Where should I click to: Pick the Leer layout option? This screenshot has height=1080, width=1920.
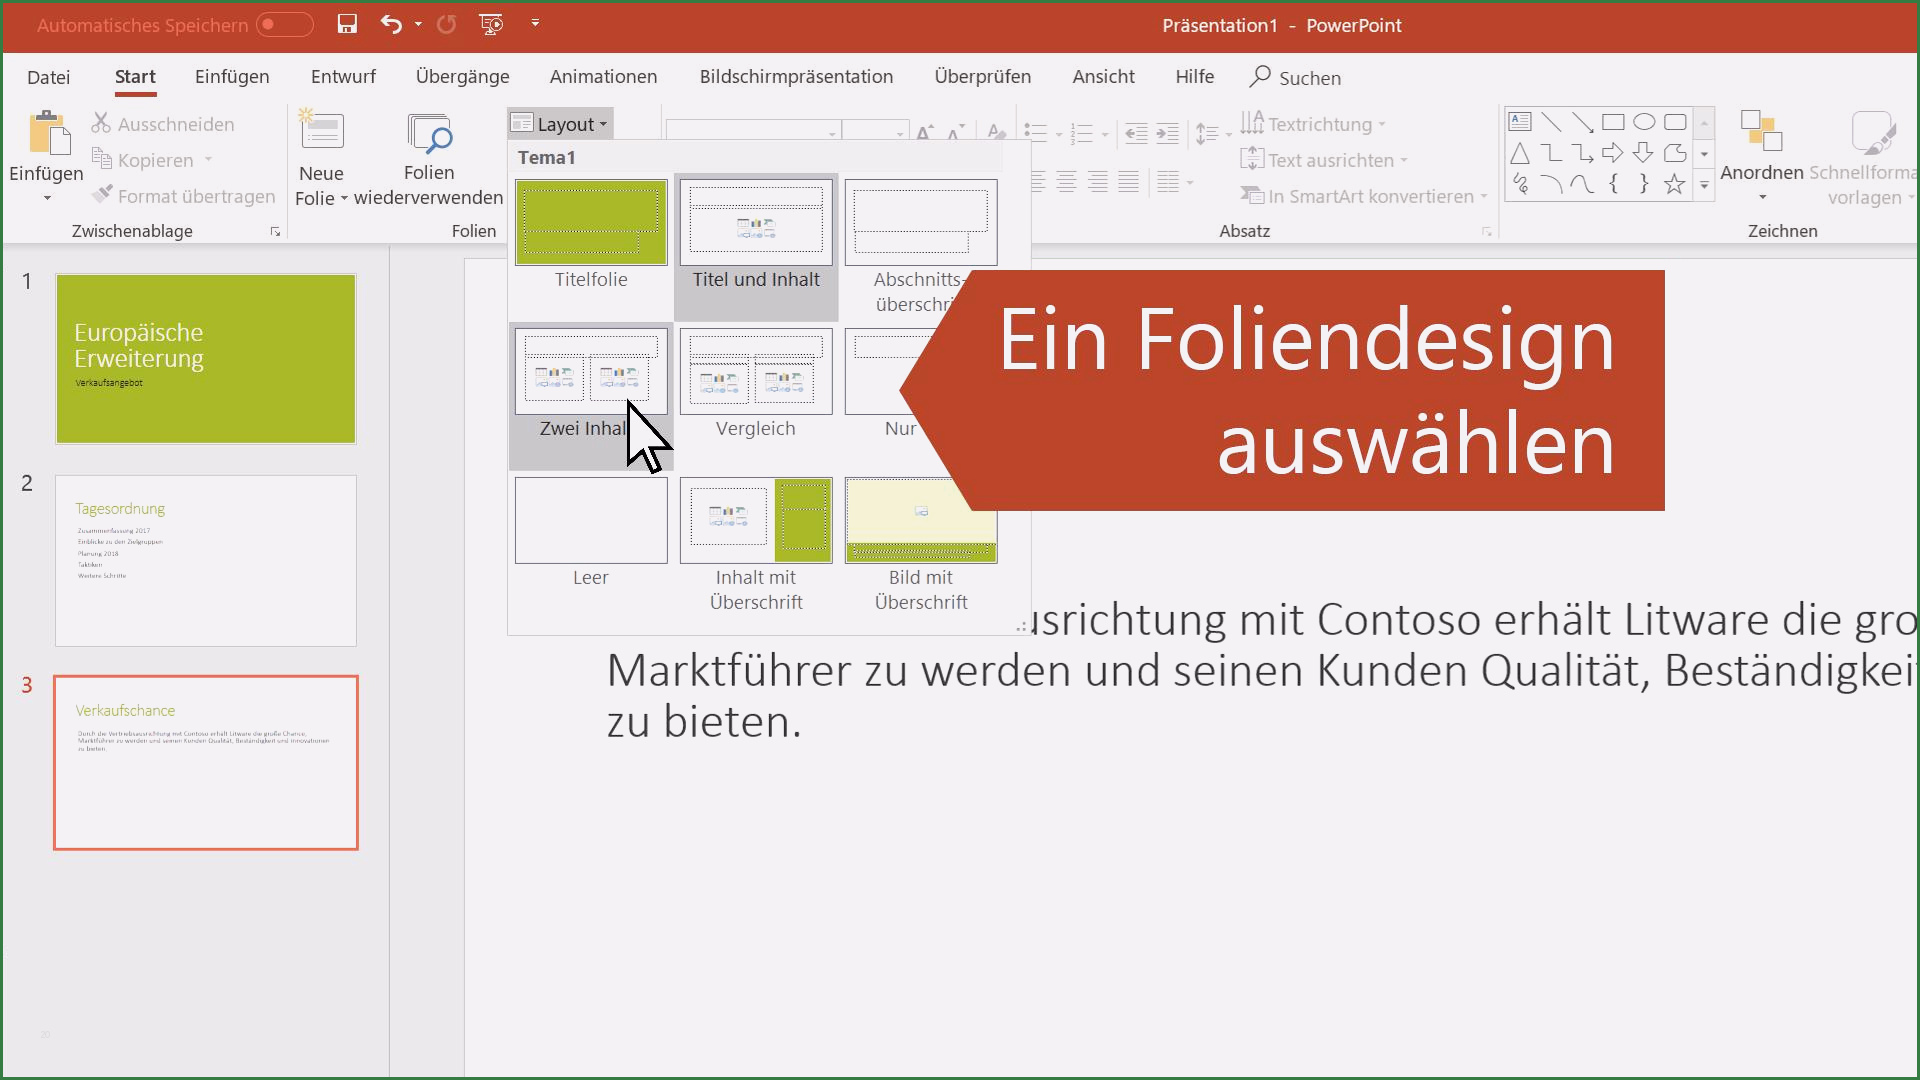[591, 521]
